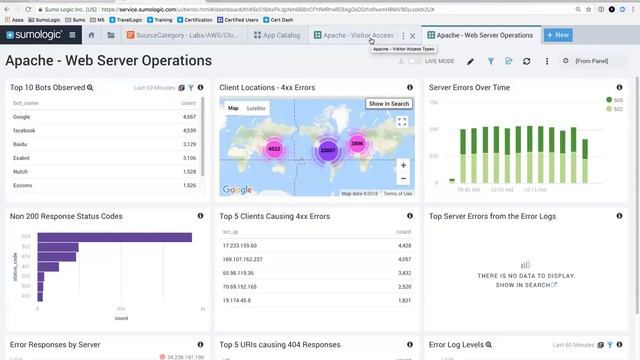Show info for Error Responses by Server
The image size is (640, 360).
(x=200, y=344)
